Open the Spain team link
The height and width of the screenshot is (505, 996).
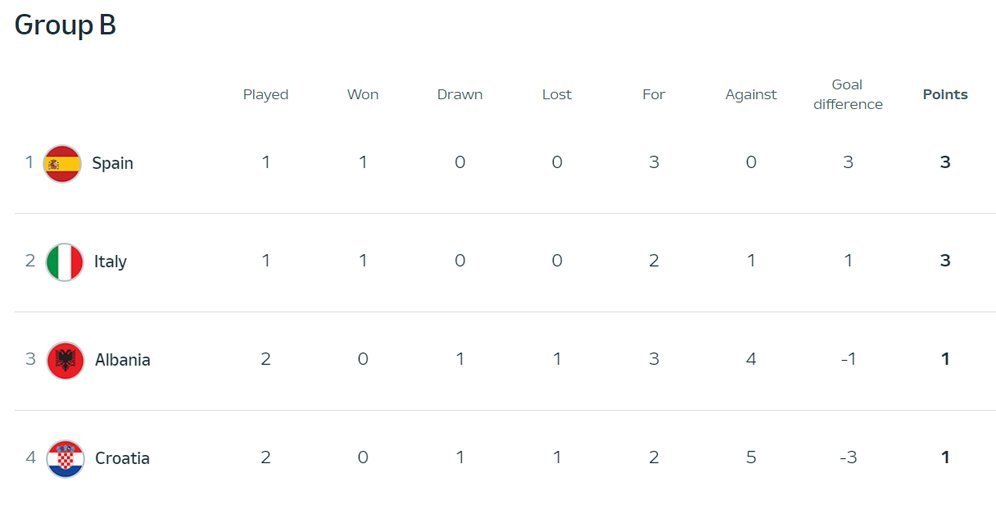(112, 163)
